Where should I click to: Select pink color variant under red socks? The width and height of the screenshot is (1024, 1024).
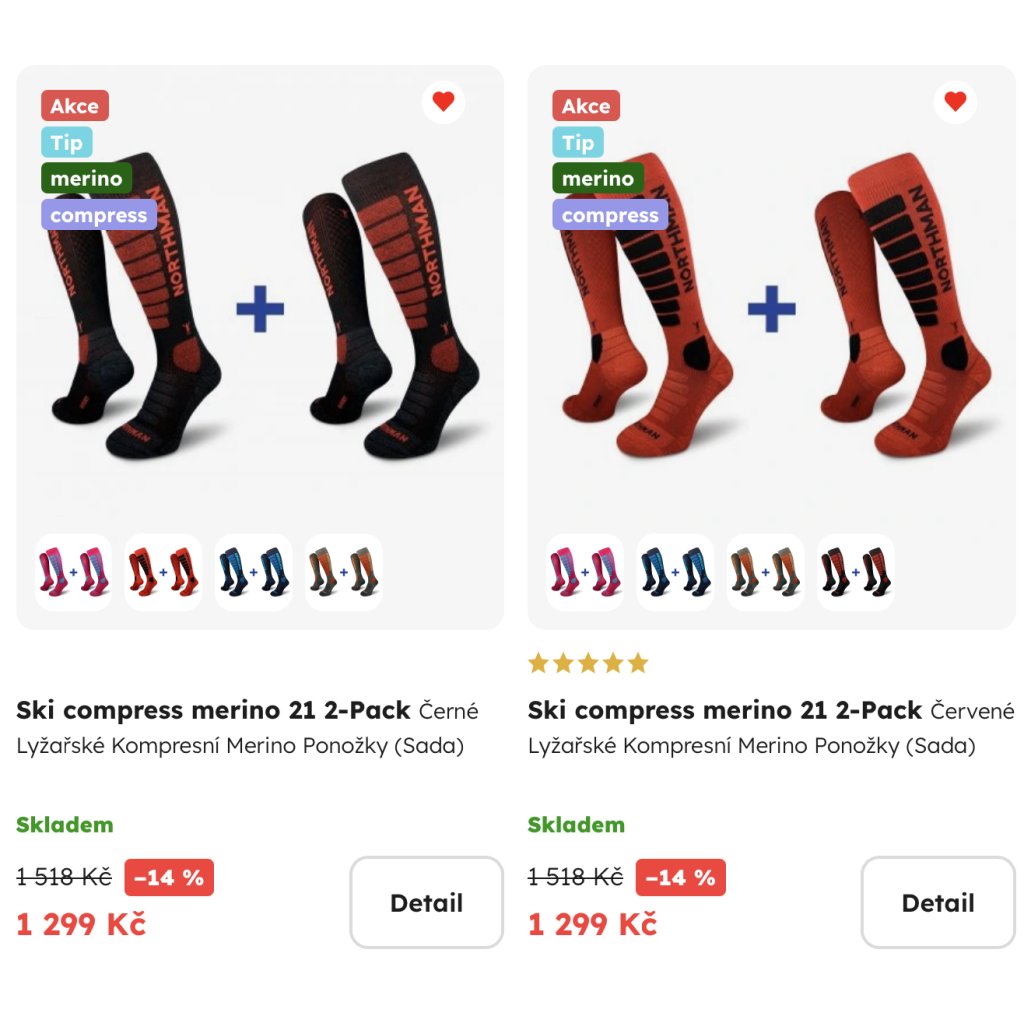tap(585, 572)
